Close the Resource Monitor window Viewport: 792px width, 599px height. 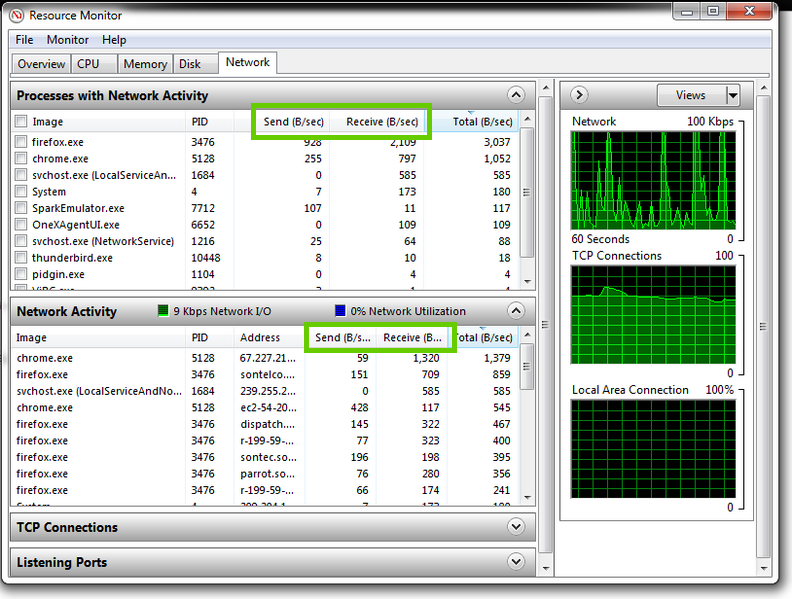(750, 11)
